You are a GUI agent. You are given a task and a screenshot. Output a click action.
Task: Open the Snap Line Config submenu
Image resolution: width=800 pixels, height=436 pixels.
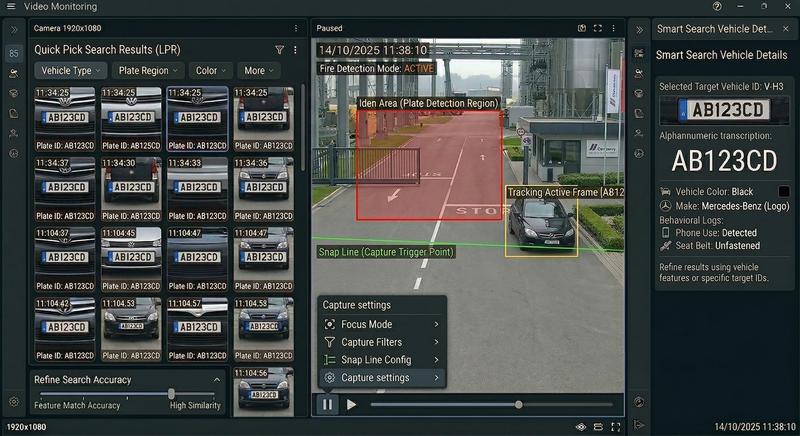[x=382, y=360]
